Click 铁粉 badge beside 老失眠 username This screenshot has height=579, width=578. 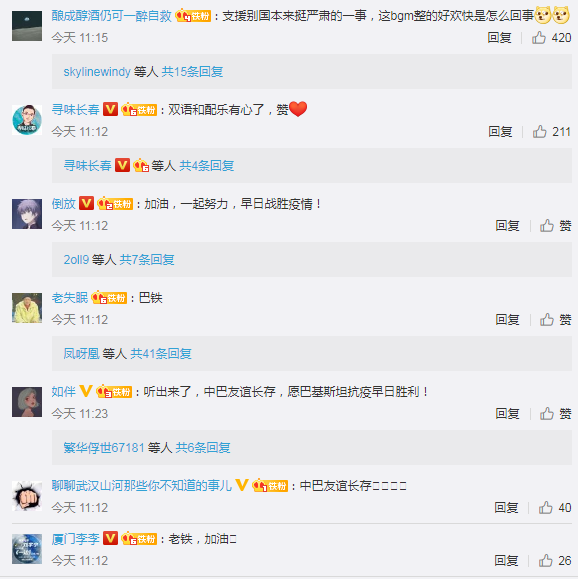tap(109, 298)
